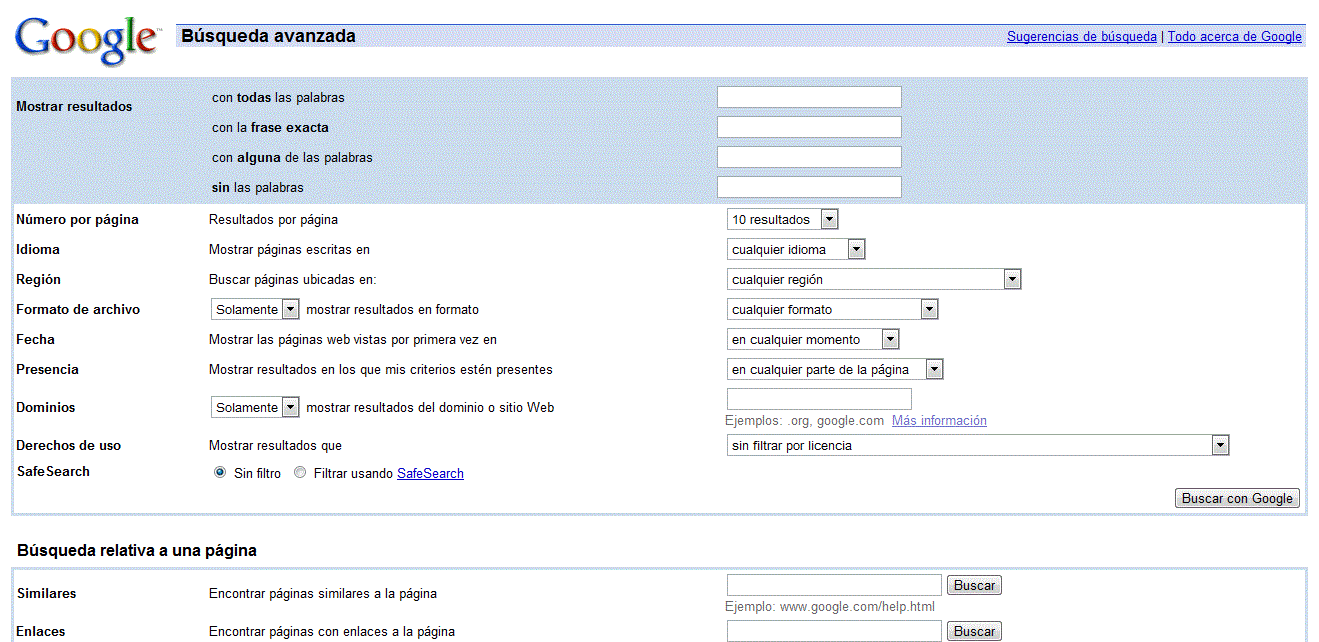Focus the 'sin las palabras' input field
This screenshot has width=1319, height=642.
click(x=809, y=187)
